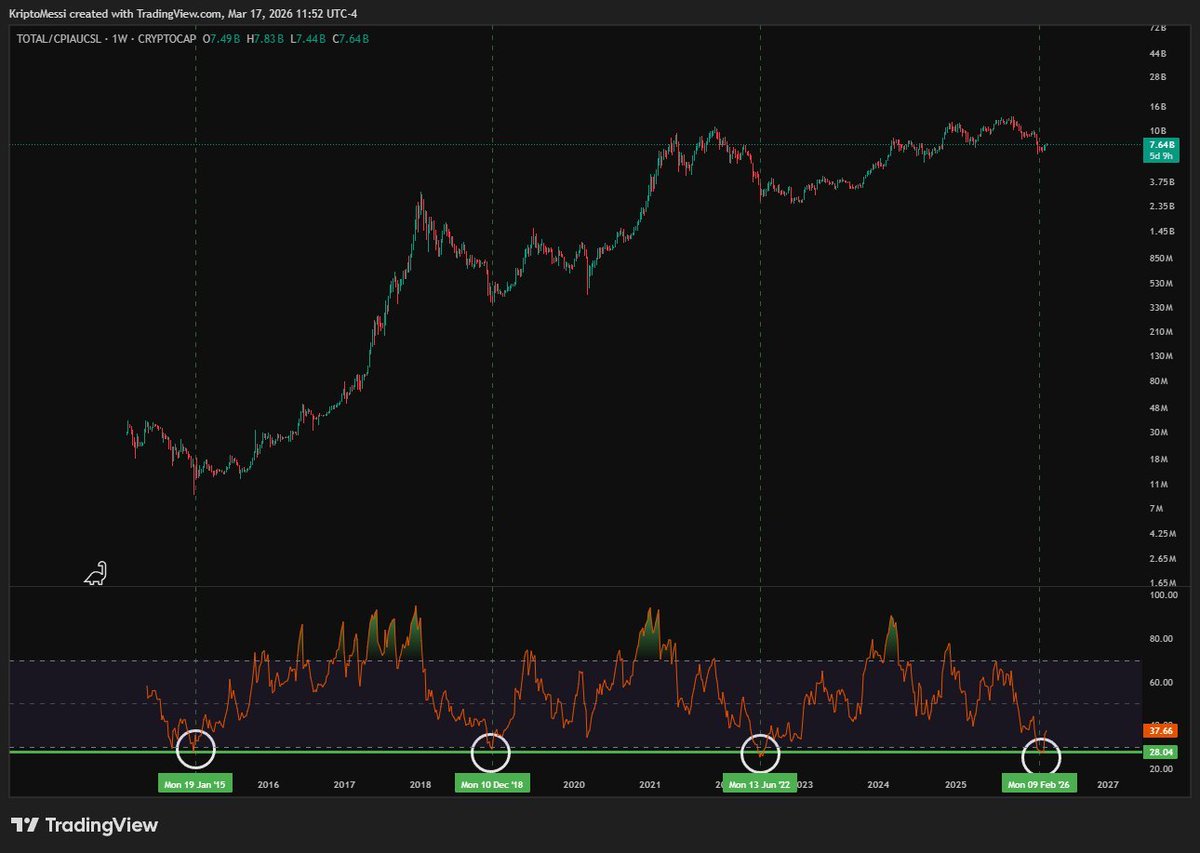
Task: Select the date marker Mon 09 Feb '26
Action: [1040, 785]
